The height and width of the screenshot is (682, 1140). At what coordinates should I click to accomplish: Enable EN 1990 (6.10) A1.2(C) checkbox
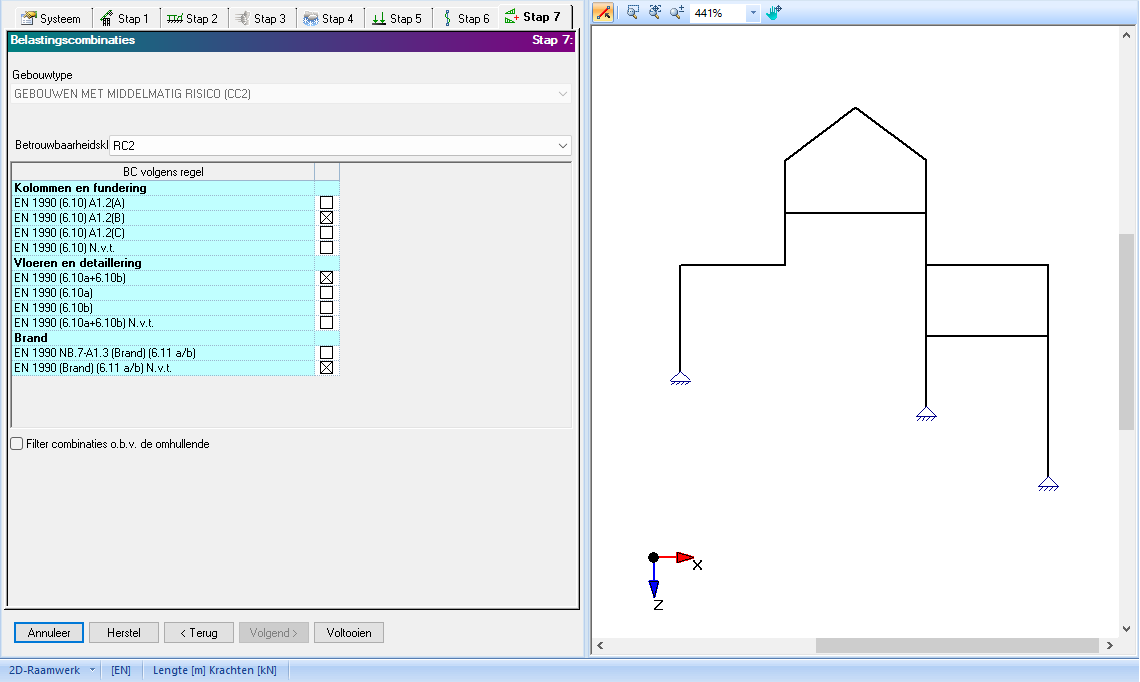tap(326, 233)
